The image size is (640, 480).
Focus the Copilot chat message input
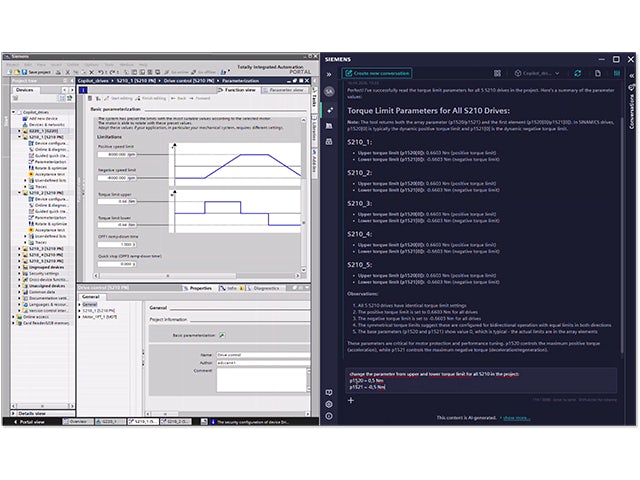point(482,380)
